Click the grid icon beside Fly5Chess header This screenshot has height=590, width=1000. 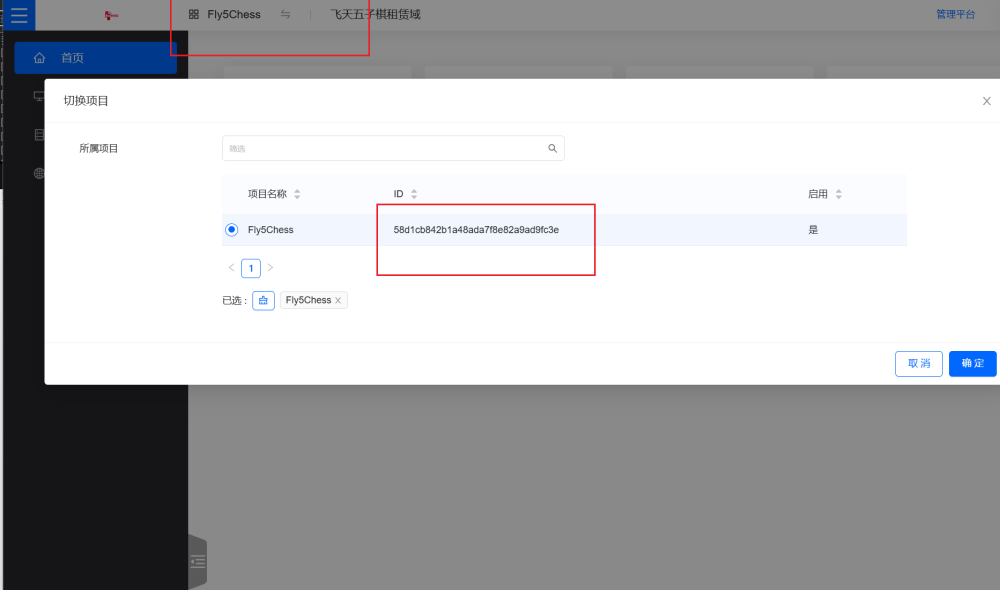click(x=194, y=15)
